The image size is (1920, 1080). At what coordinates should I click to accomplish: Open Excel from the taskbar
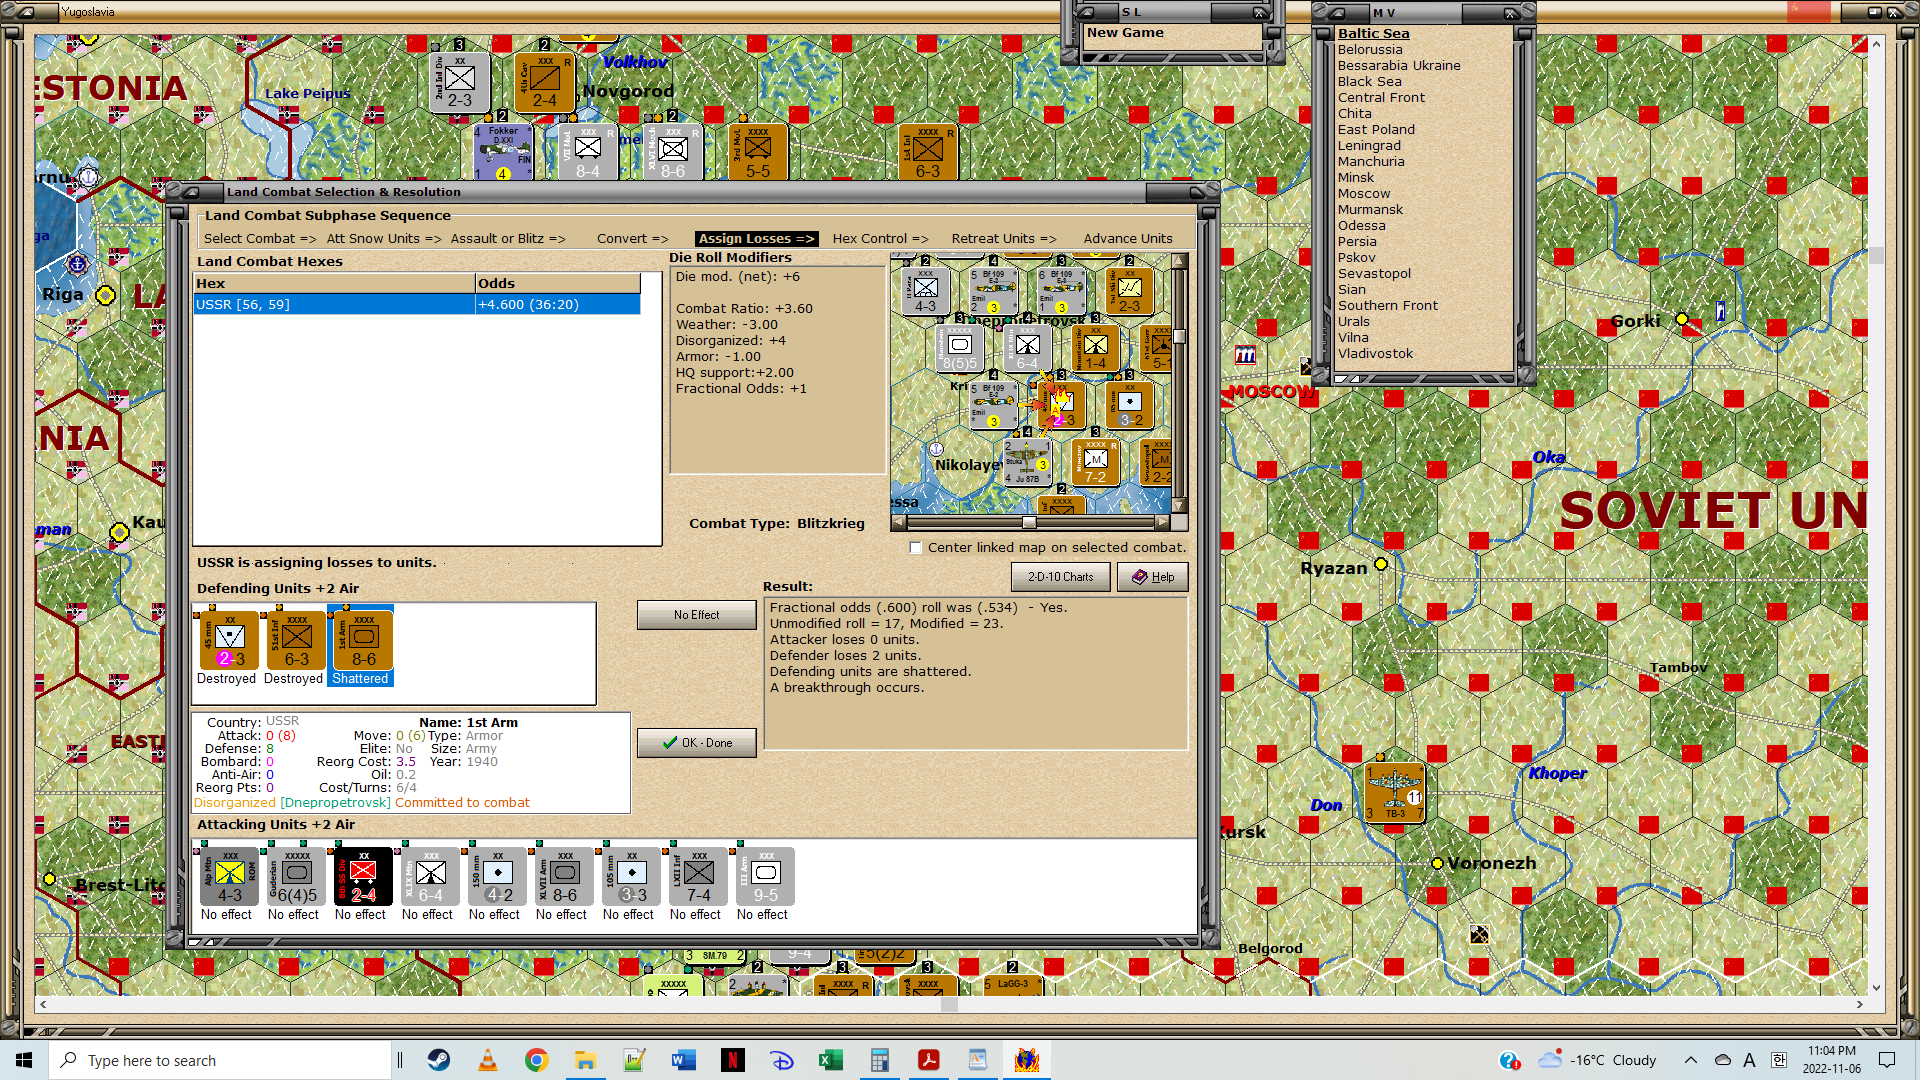(830, 1060)
